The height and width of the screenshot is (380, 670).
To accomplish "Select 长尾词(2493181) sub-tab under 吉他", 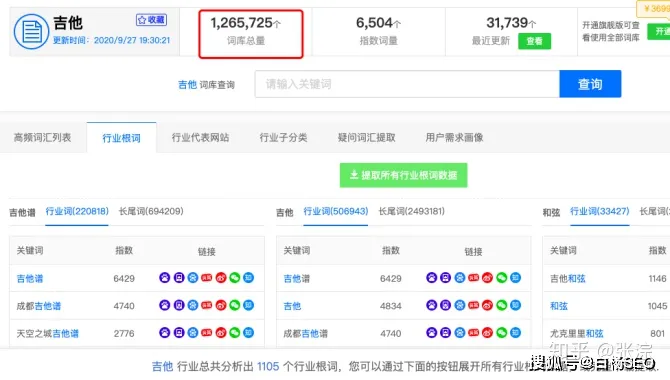I will pos(411,211).
